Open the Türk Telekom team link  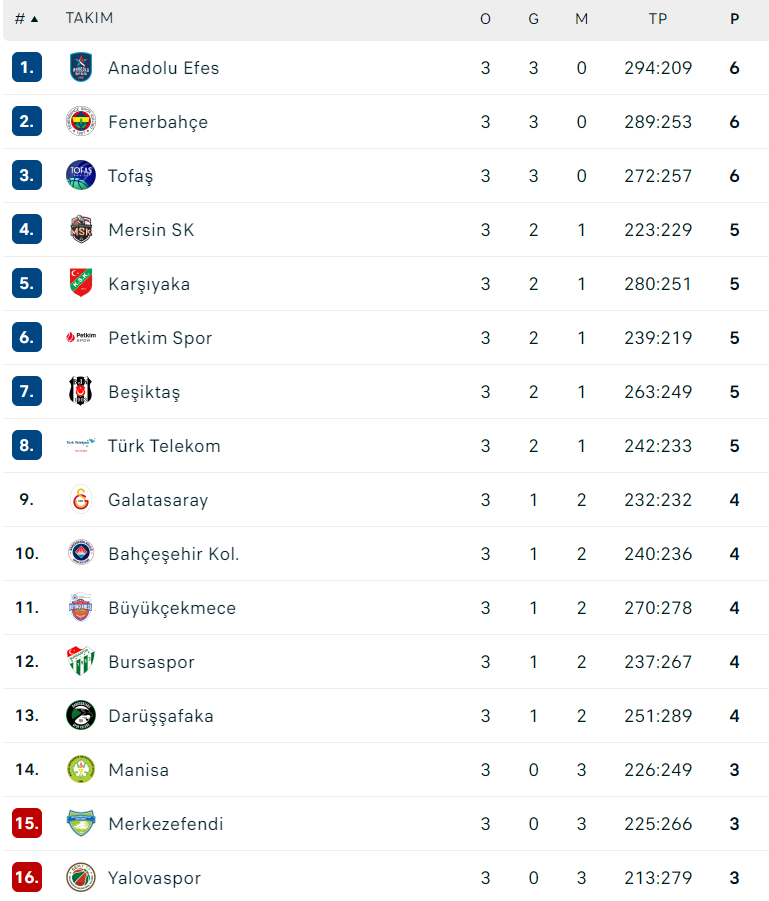pos(164,446)
